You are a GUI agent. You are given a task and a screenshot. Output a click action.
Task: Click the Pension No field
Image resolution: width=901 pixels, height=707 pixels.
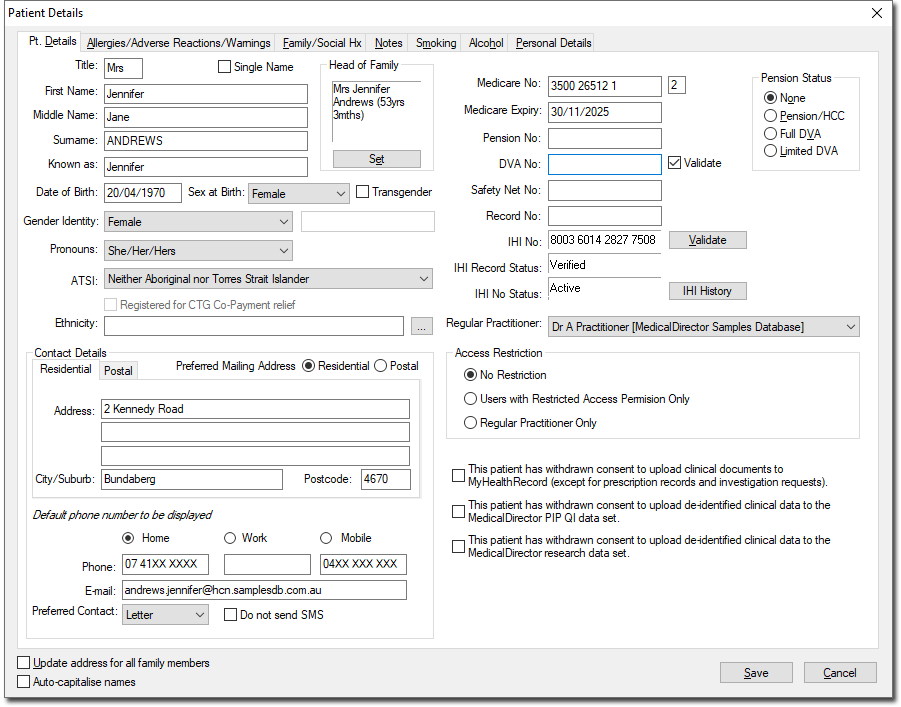pyautogui.click(x=604, y=139)
